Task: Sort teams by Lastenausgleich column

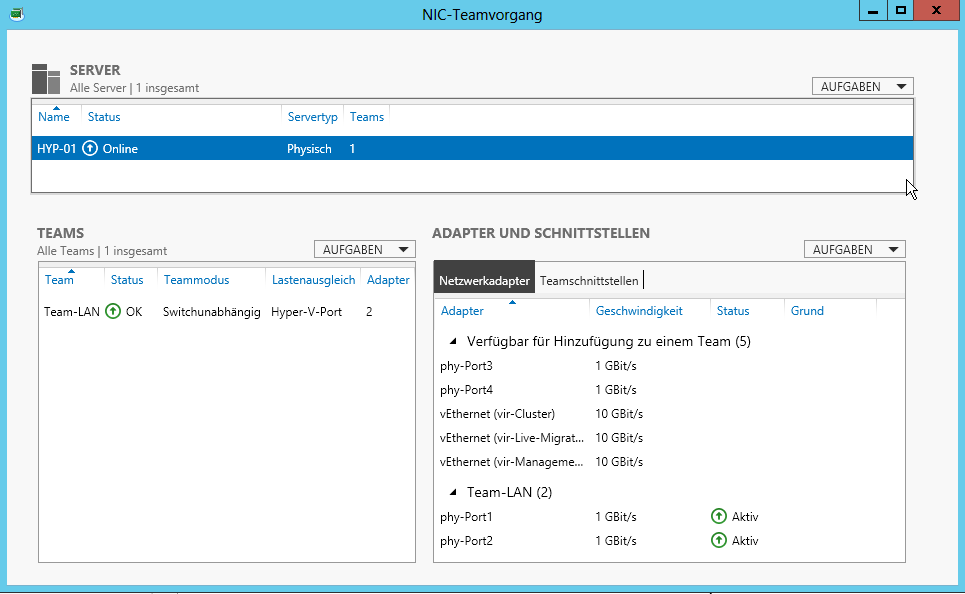Action: coord(313,280)
